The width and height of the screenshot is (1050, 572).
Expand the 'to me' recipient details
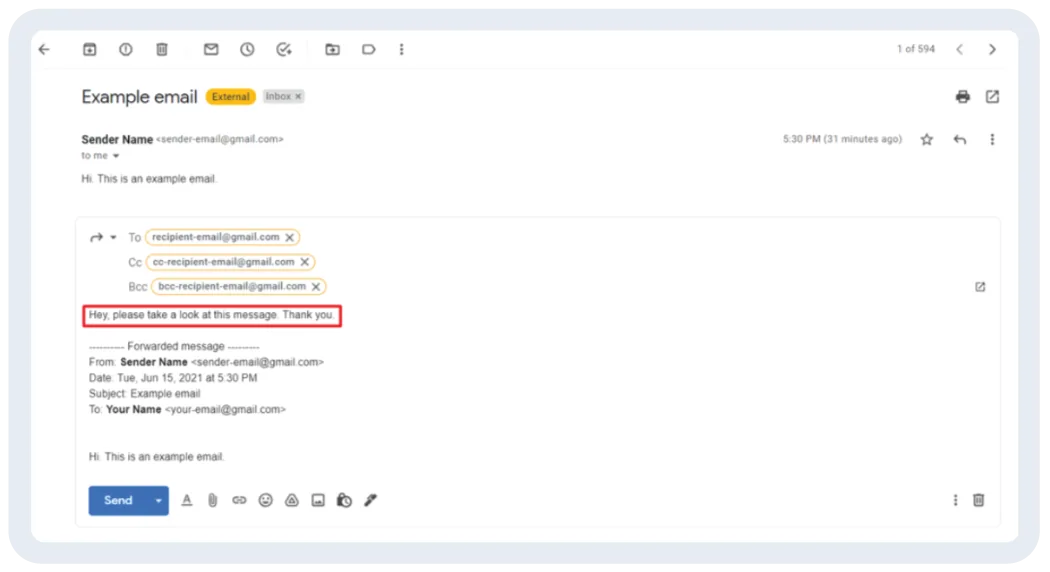tap(116, 156)
